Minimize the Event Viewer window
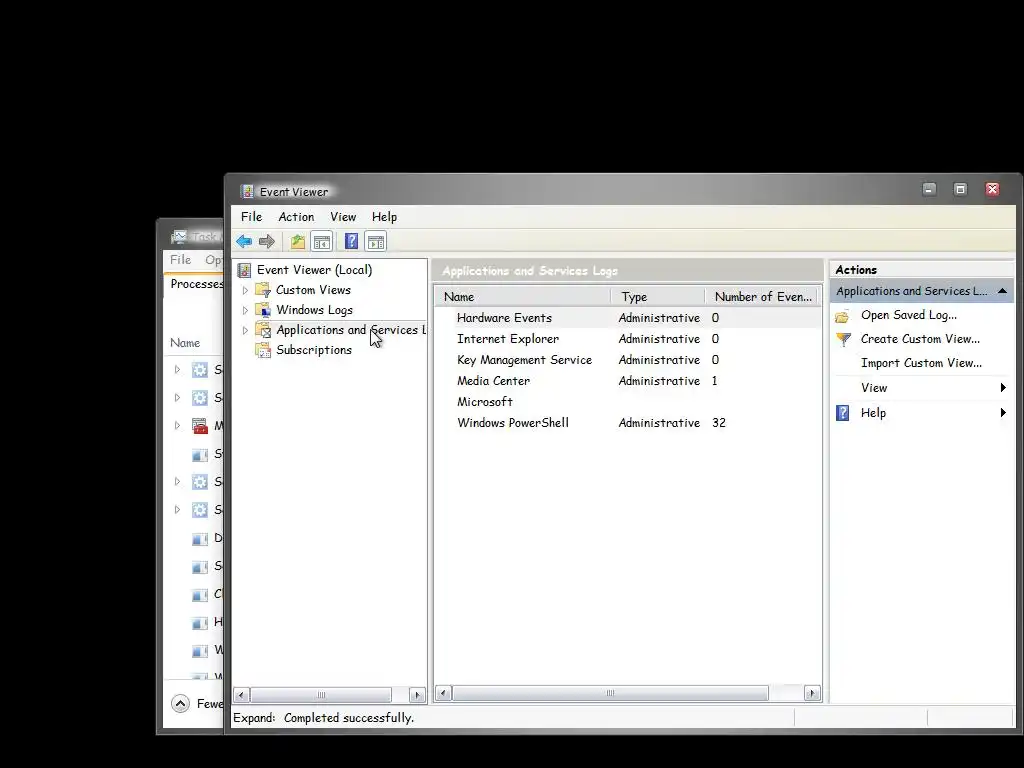Screen dimensions: 1024x768 pos(929,189)
